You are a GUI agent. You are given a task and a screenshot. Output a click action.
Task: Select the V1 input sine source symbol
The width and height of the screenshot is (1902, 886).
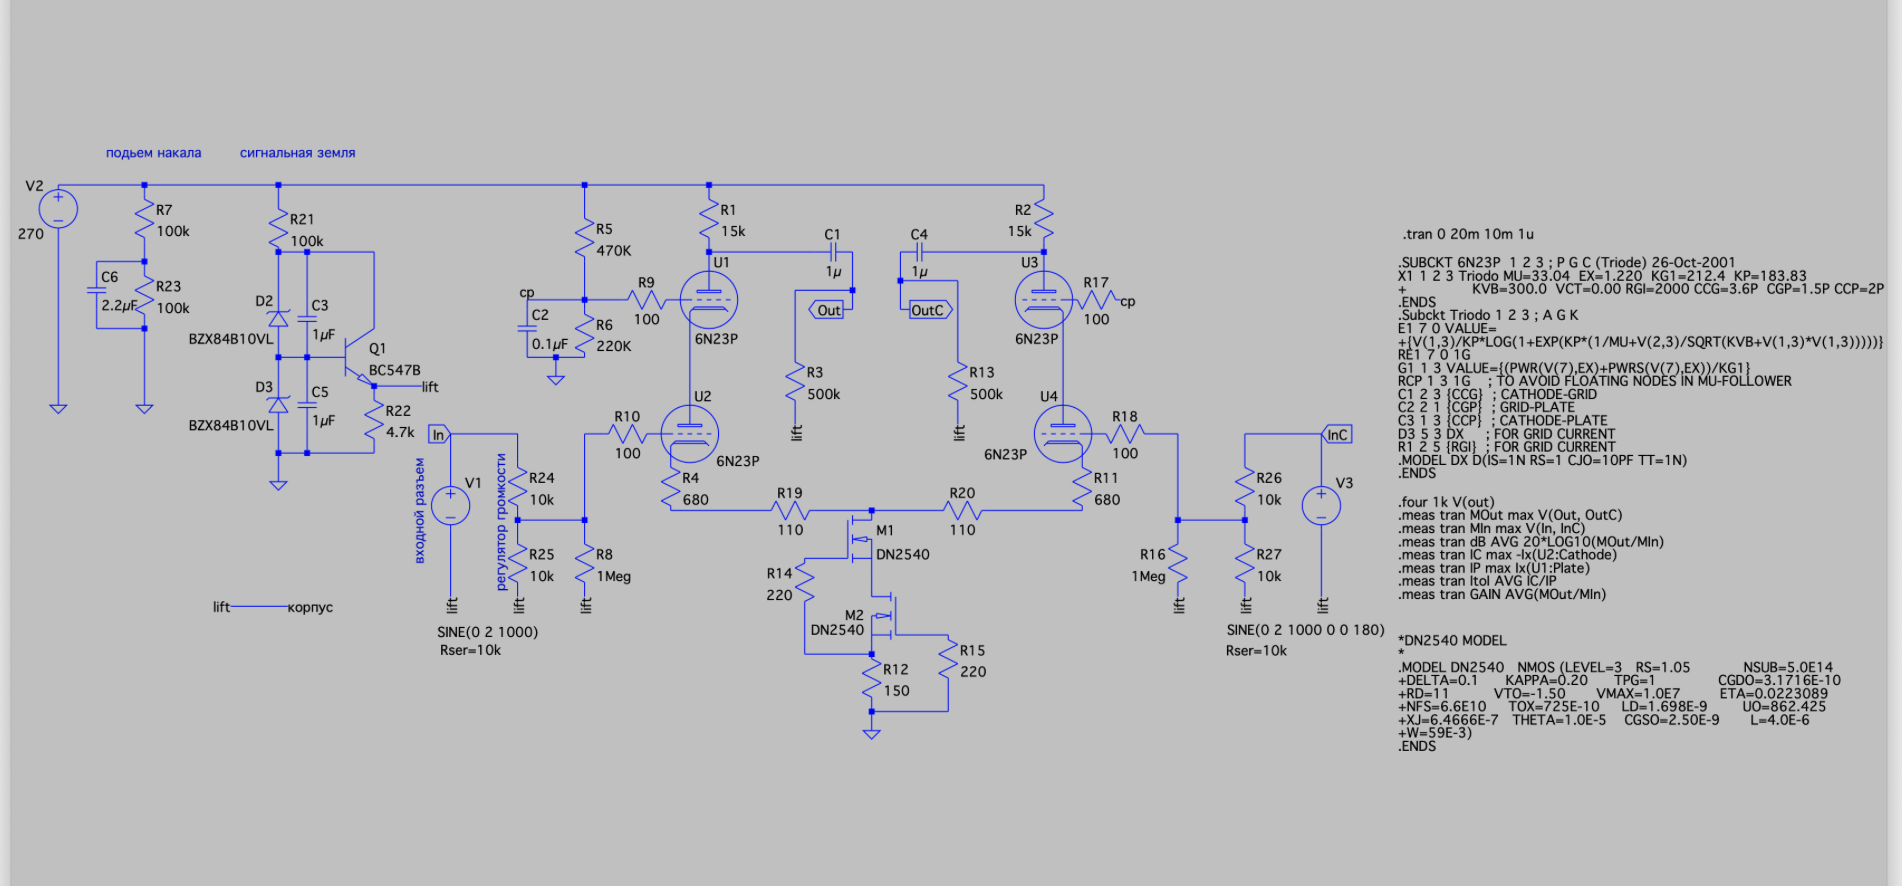coord(450,505)
